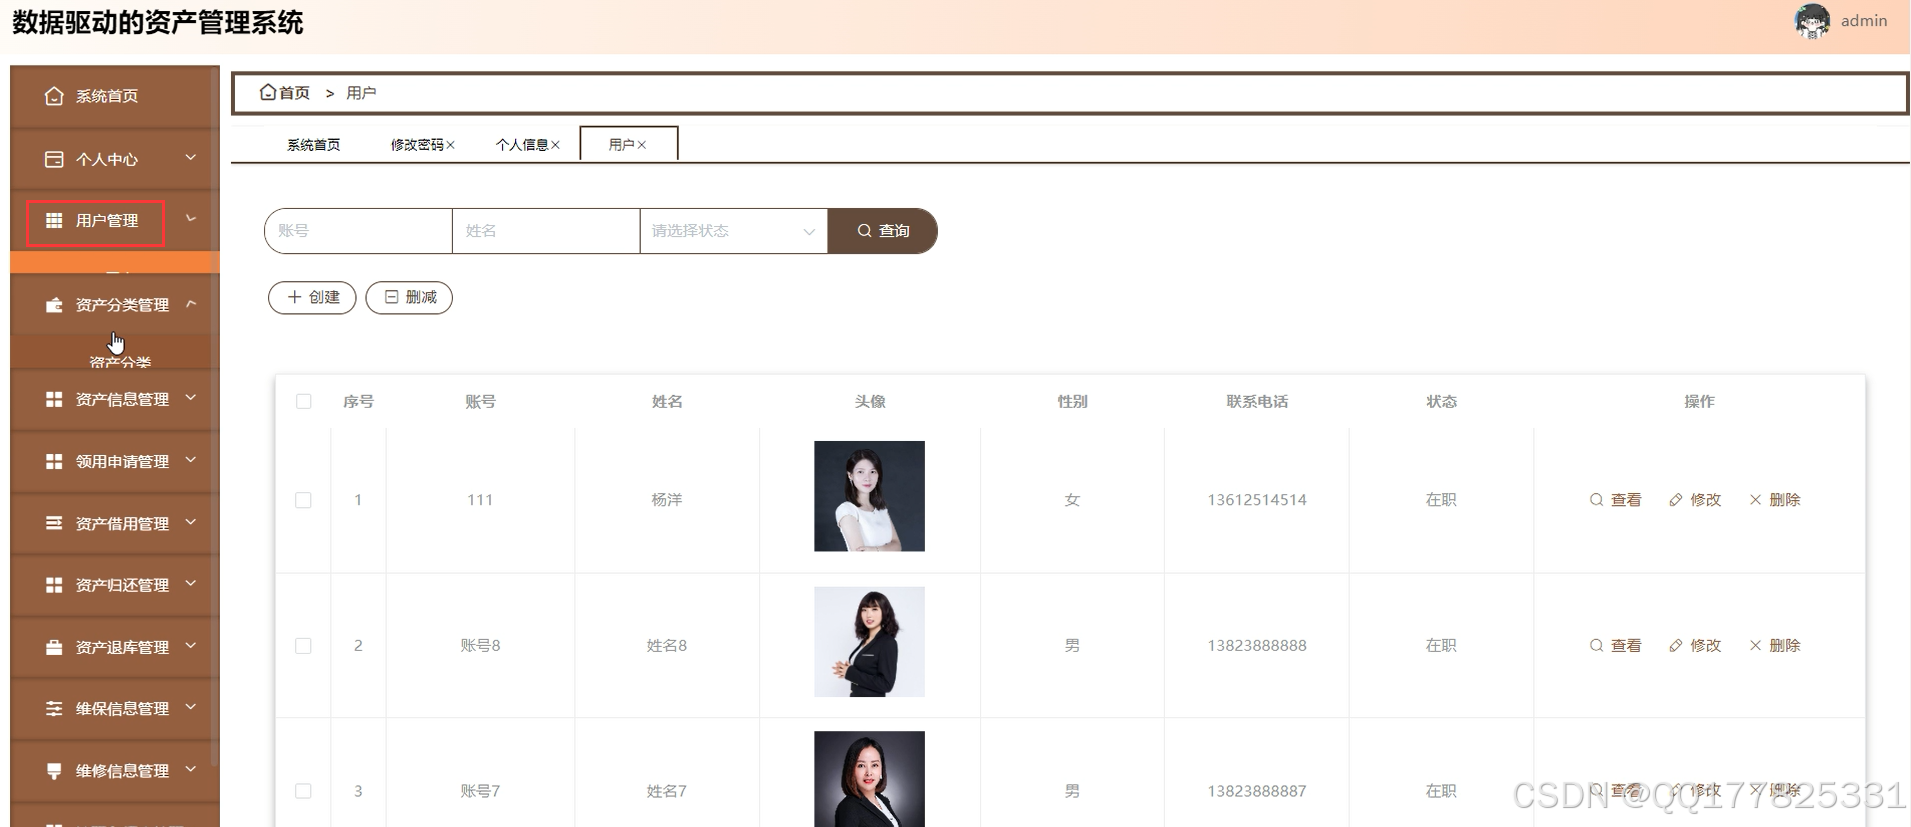Close the 修改密码 tab via its X
The height and width of the screenshot is (827, 1911).
[x=450, y=145]
